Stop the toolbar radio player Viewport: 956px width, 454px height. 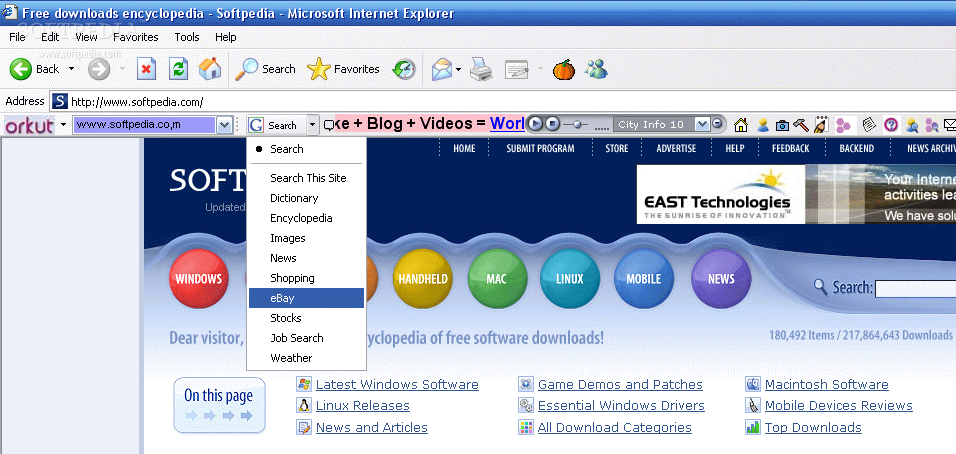(x=552, y=124)
